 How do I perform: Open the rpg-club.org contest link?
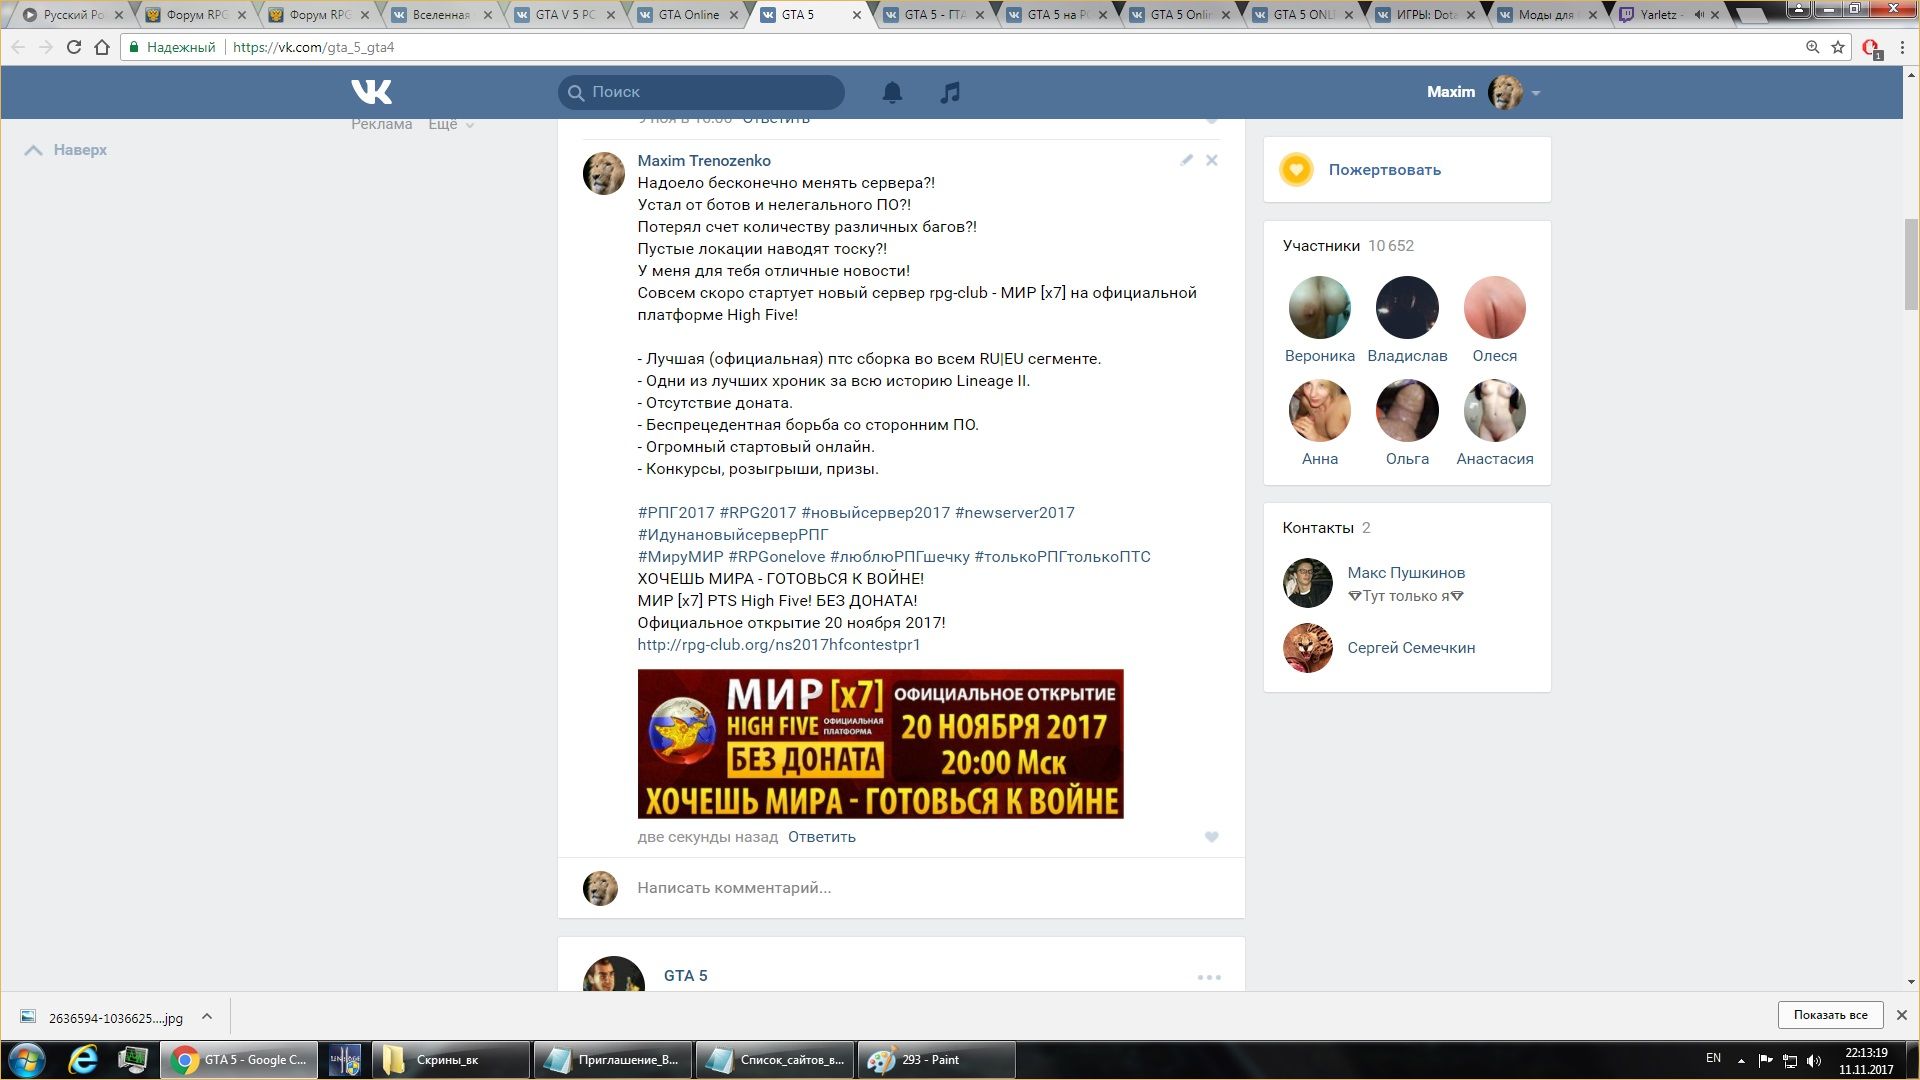(779, 645)
